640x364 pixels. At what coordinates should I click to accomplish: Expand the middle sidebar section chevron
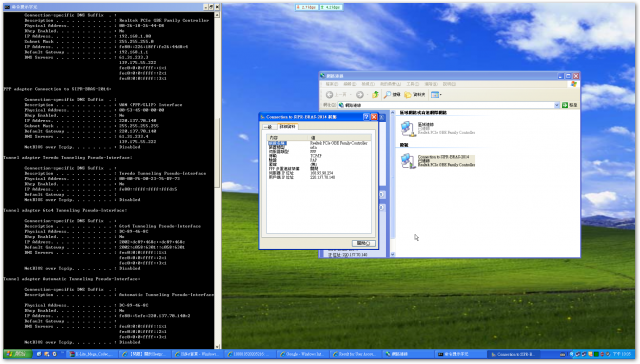coord(382,195)
